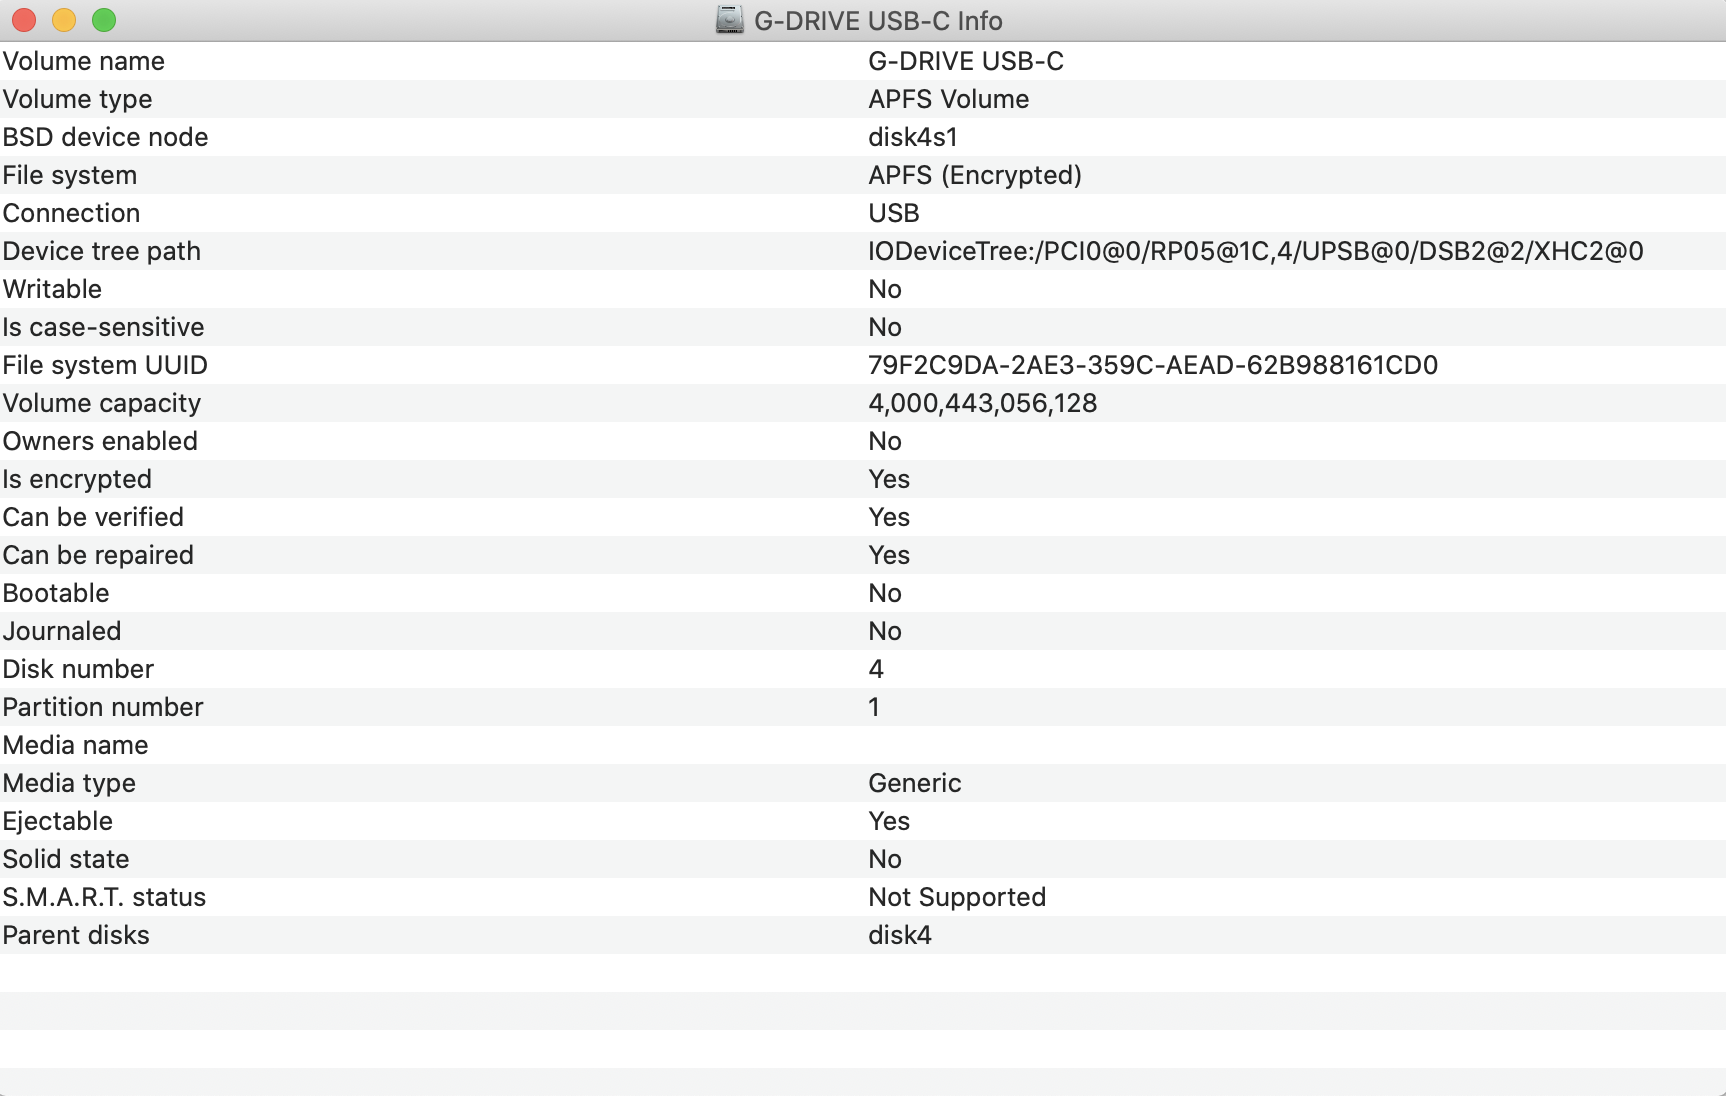The height and width of the screenshot is (1096, 1726).
Task: Select the 'G-DRIVE USB-C' volume name value
Action: click(x=966, y=61)
